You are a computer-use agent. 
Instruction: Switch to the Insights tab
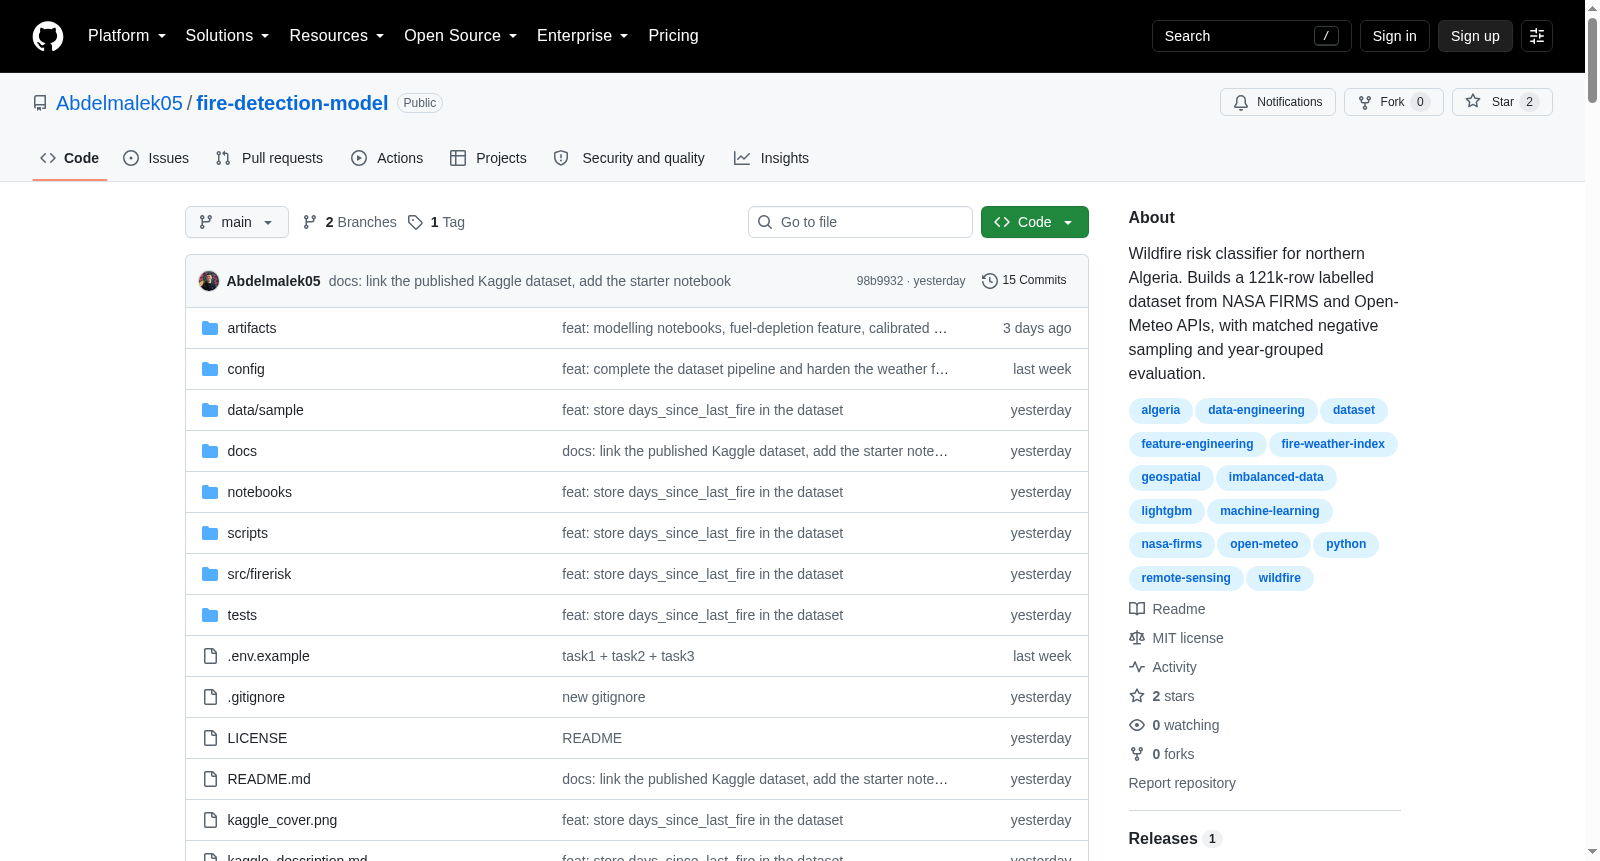coord(771,158)
